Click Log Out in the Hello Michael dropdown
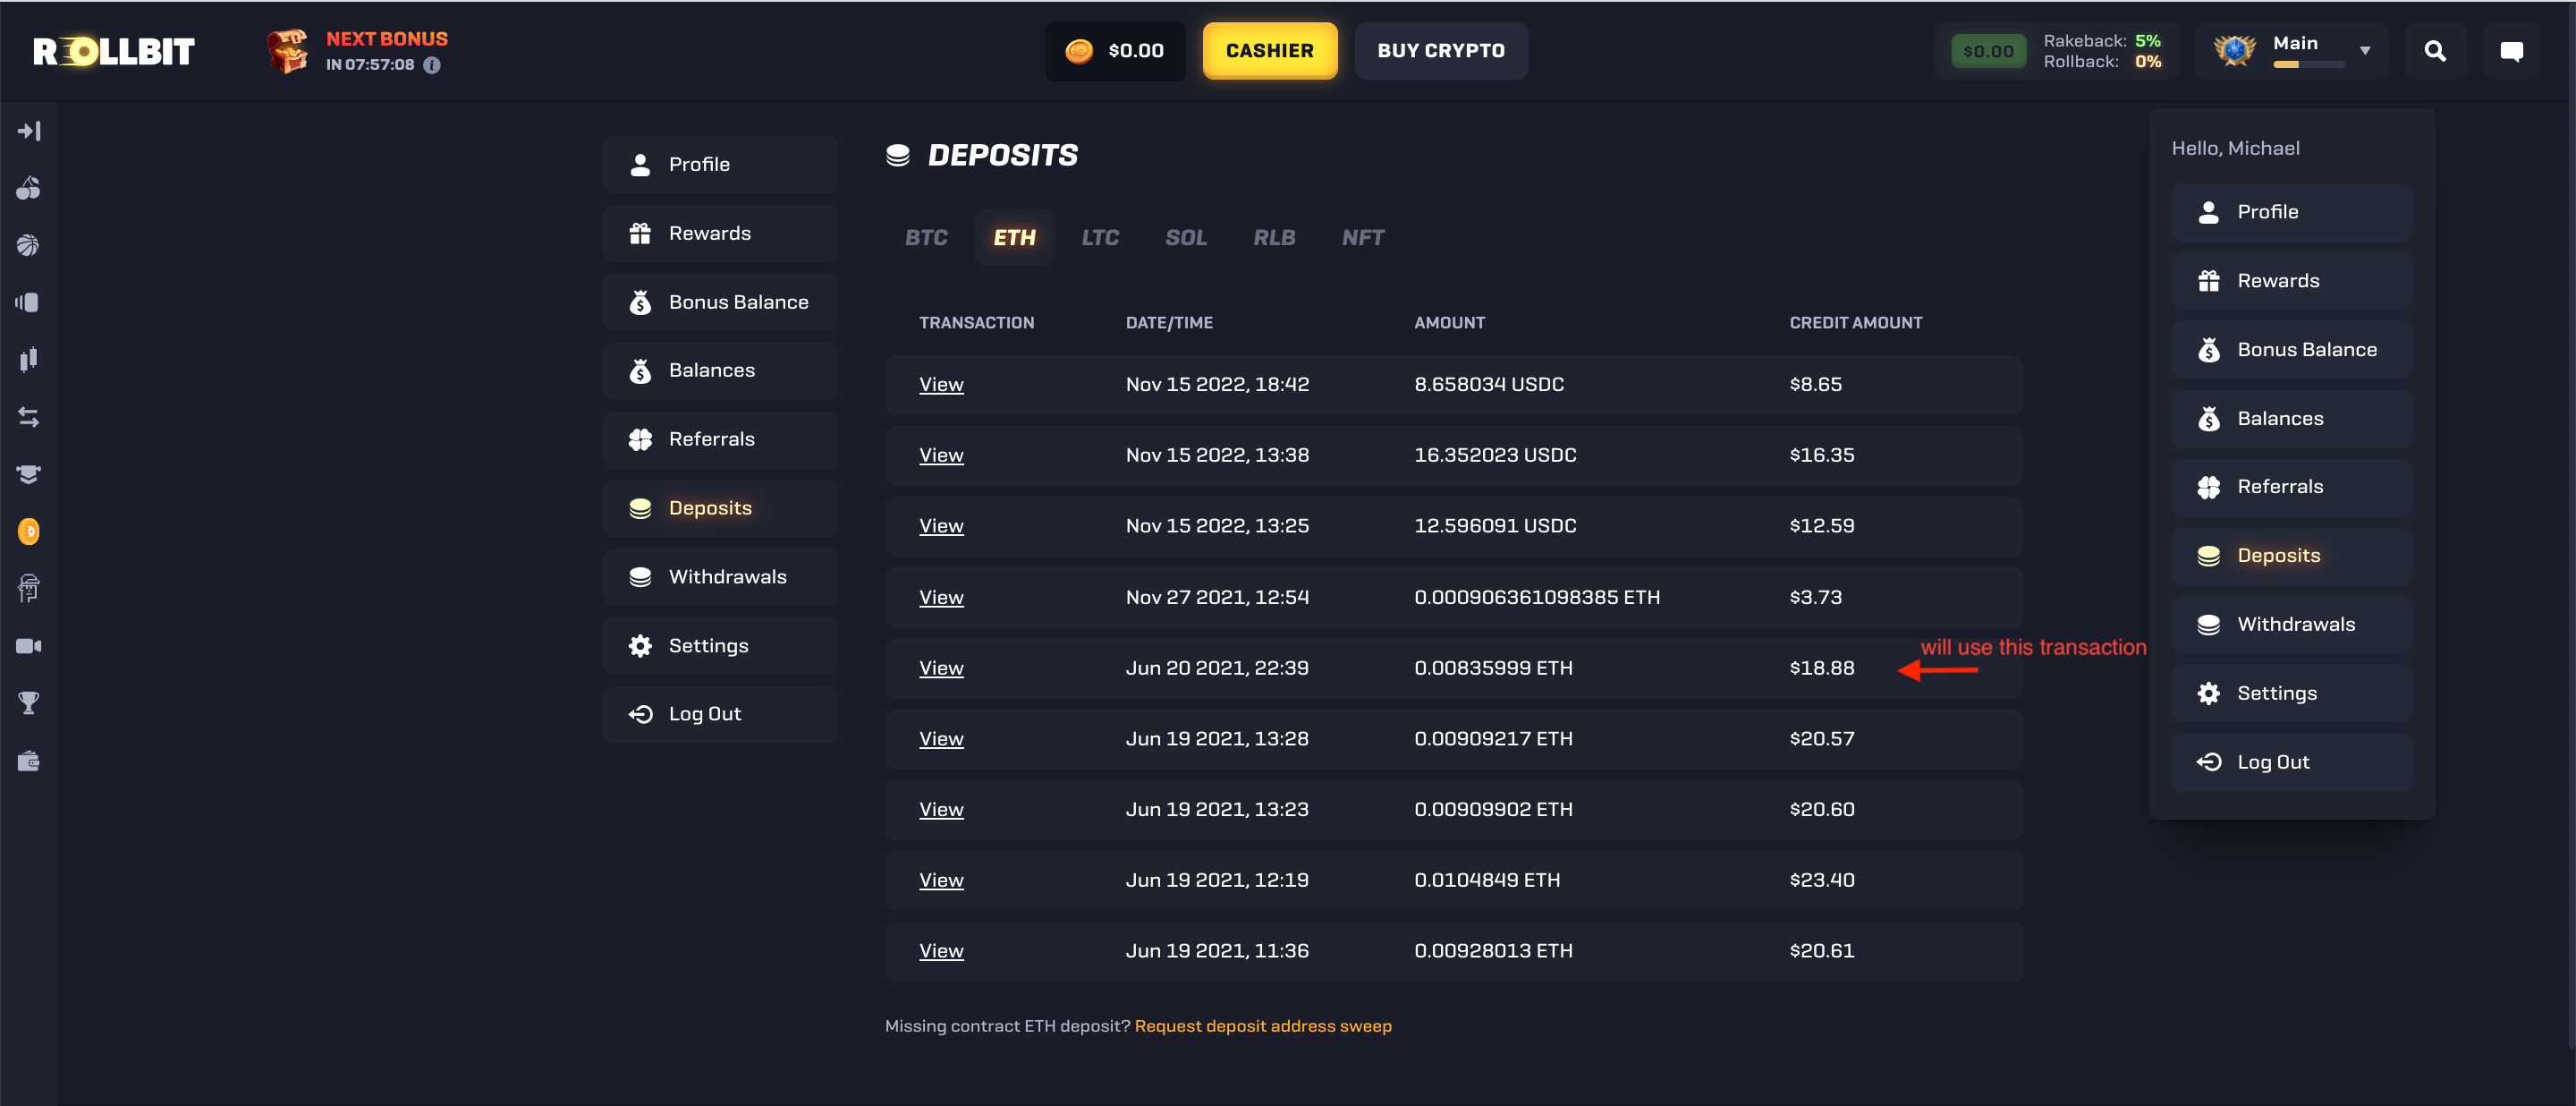The width and height of the screenshot is (2576, 1106). pyautogui.click(x=2291, y=762)
